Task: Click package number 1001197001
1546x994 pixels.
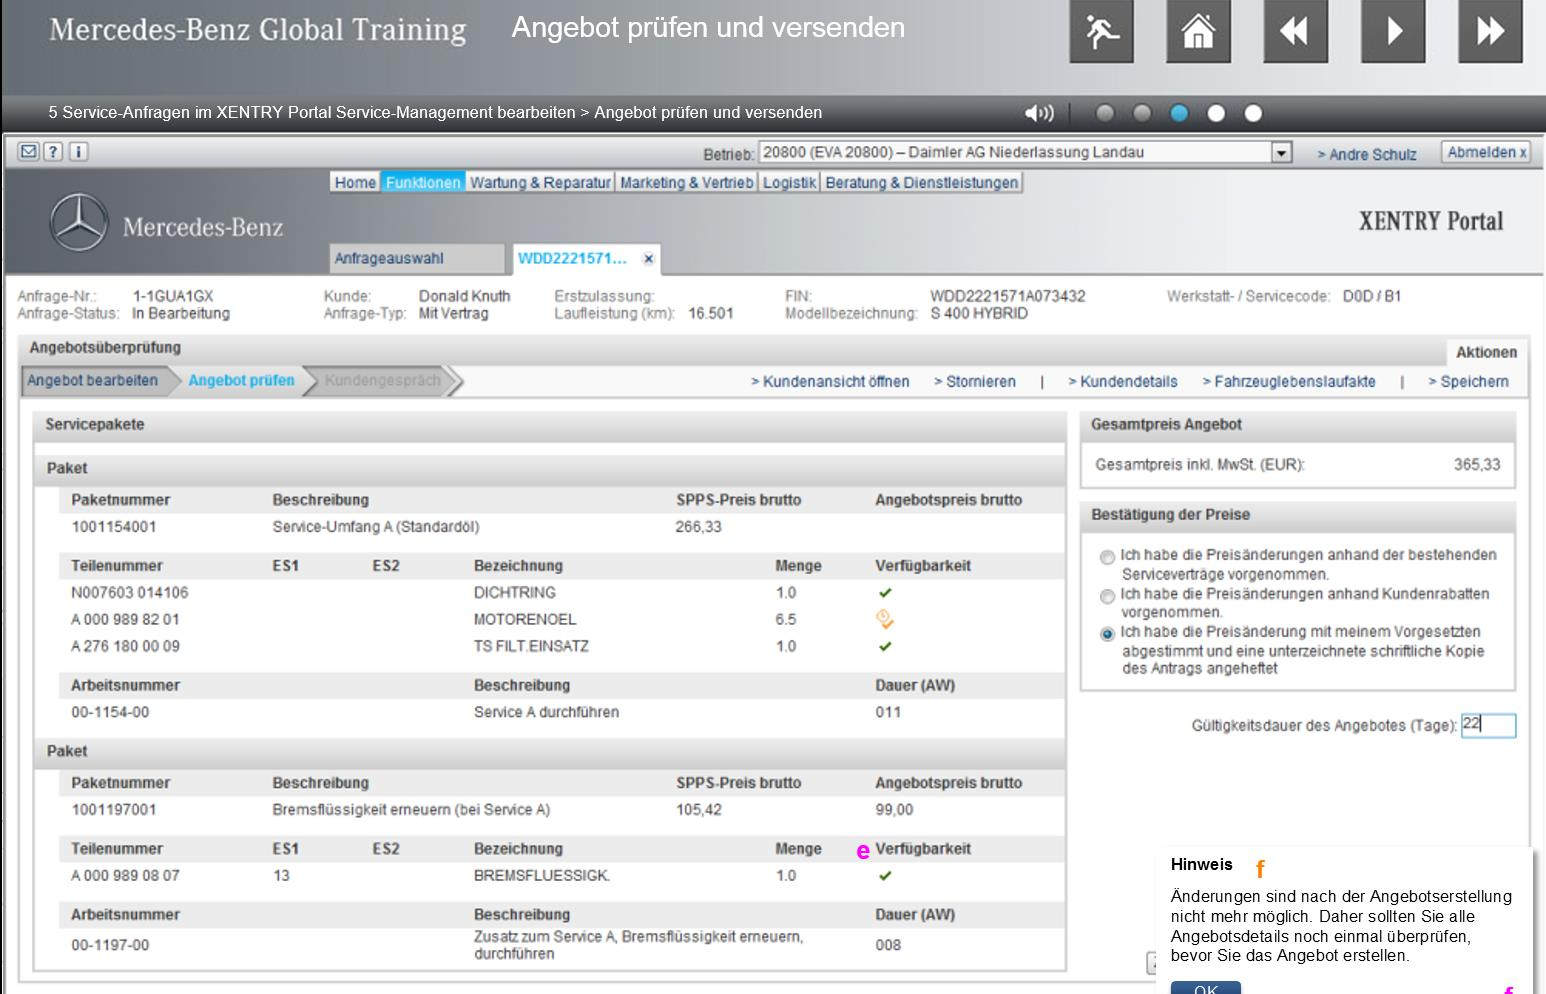Action: [114, 810]
